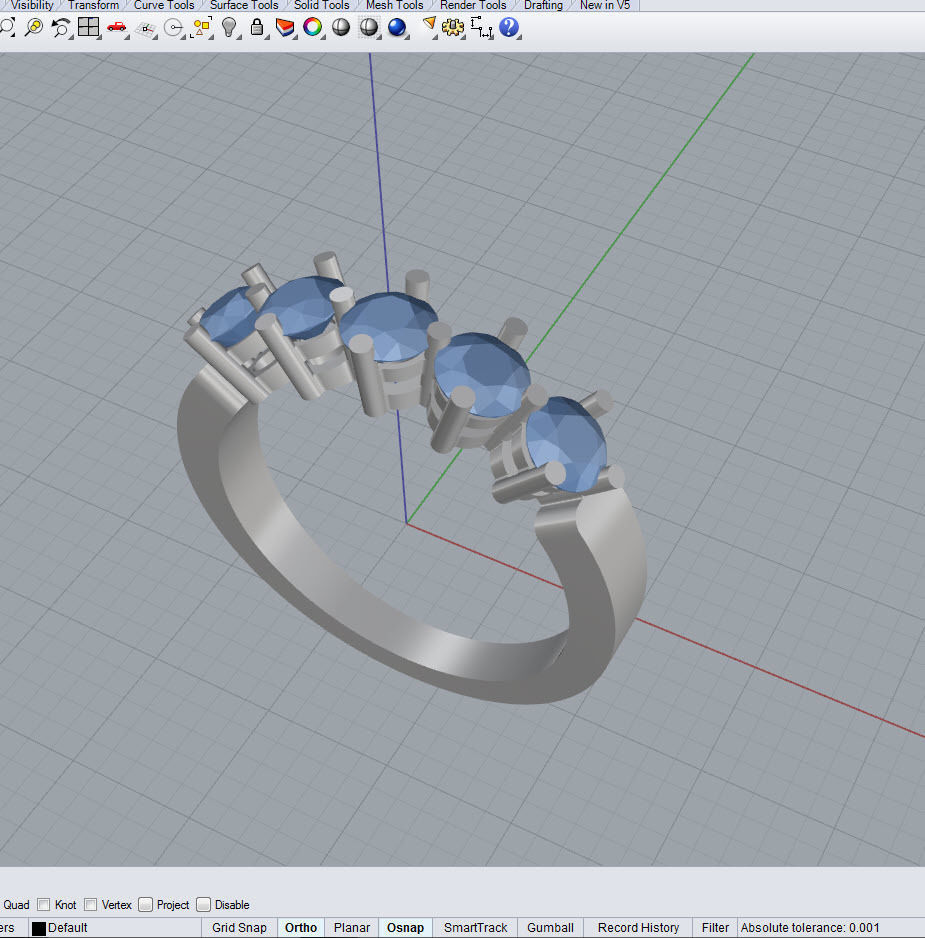
Task: Open the Transform toolbar tab
Action: 93,5
